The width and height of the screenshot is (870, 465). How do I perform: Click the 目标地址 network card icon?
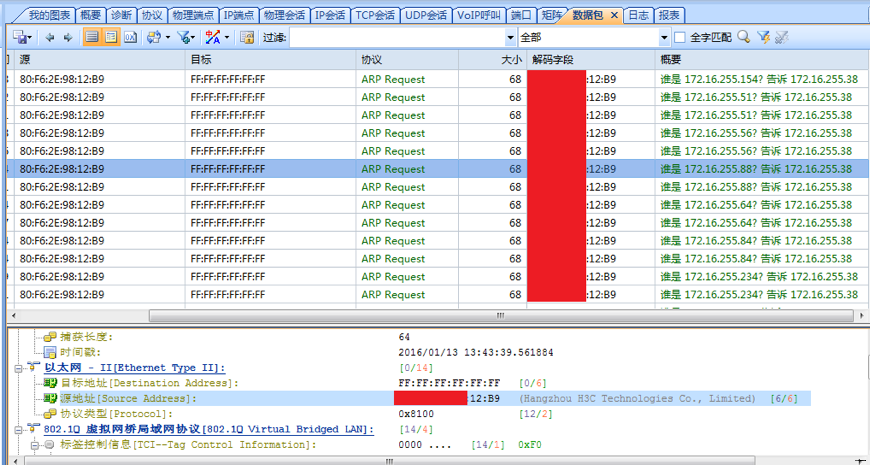50,383
